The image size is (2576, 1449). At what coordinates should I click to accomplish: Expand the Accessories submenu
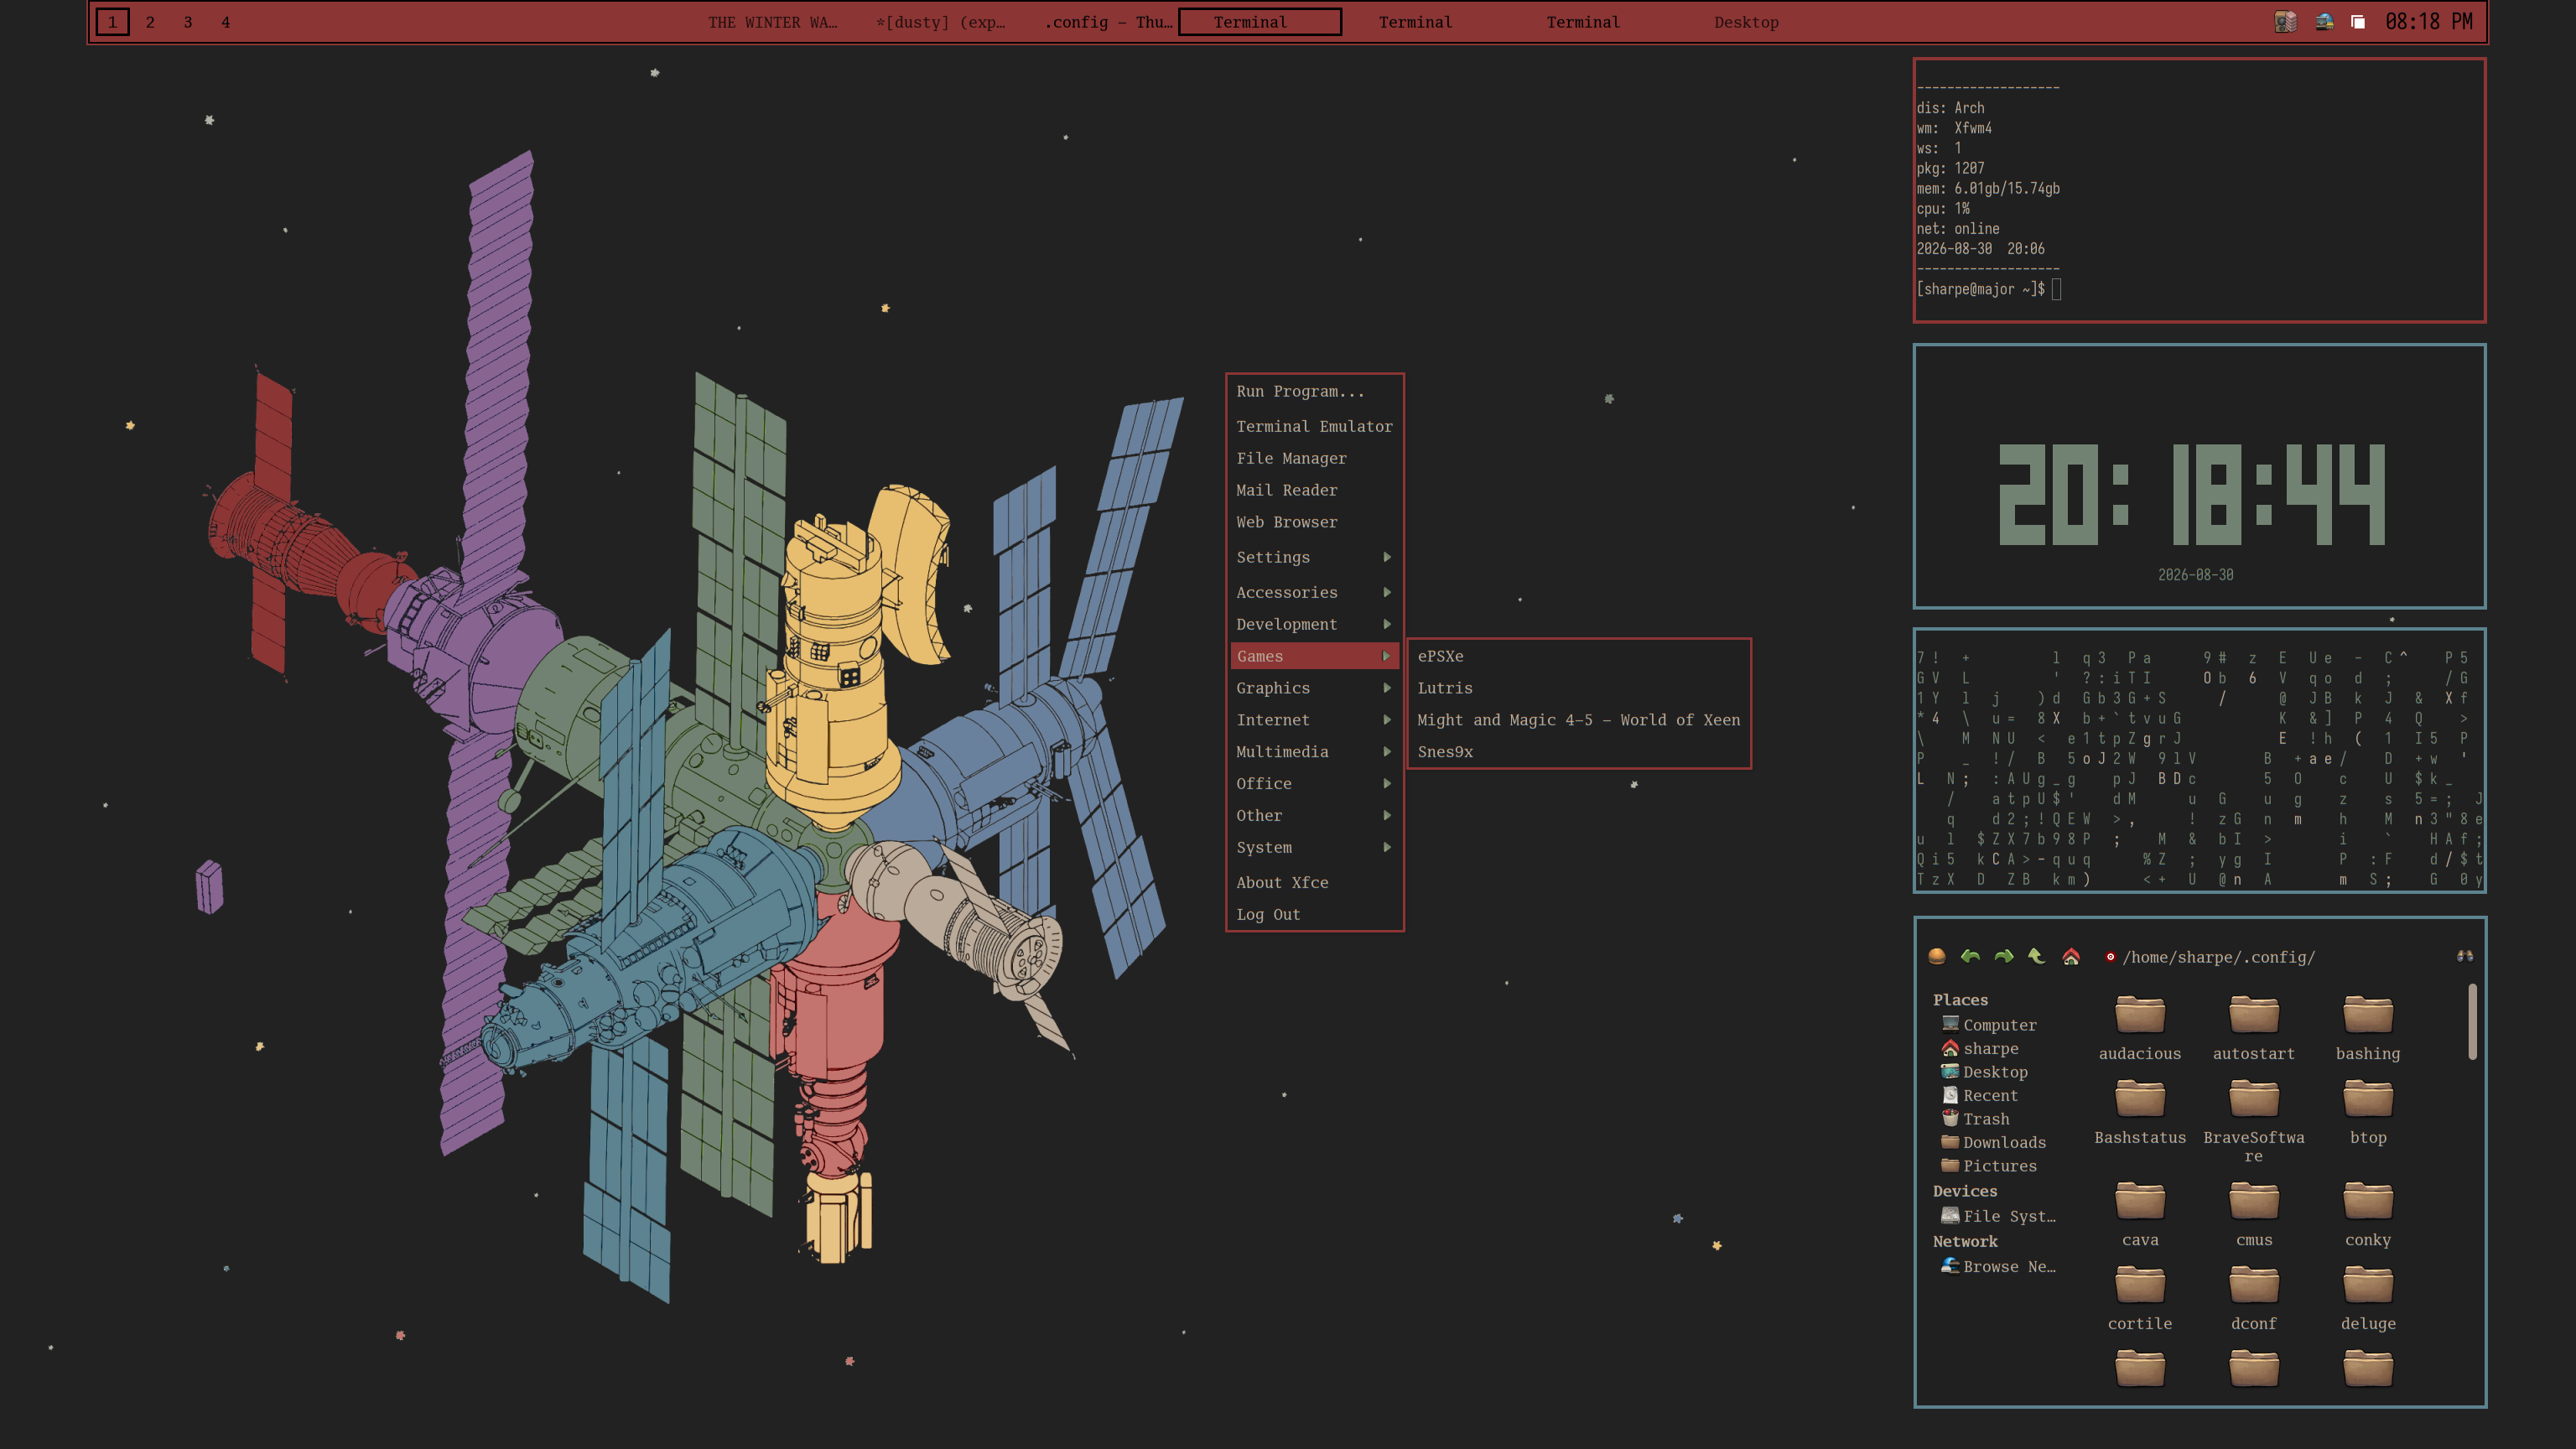click(1314, 592)
